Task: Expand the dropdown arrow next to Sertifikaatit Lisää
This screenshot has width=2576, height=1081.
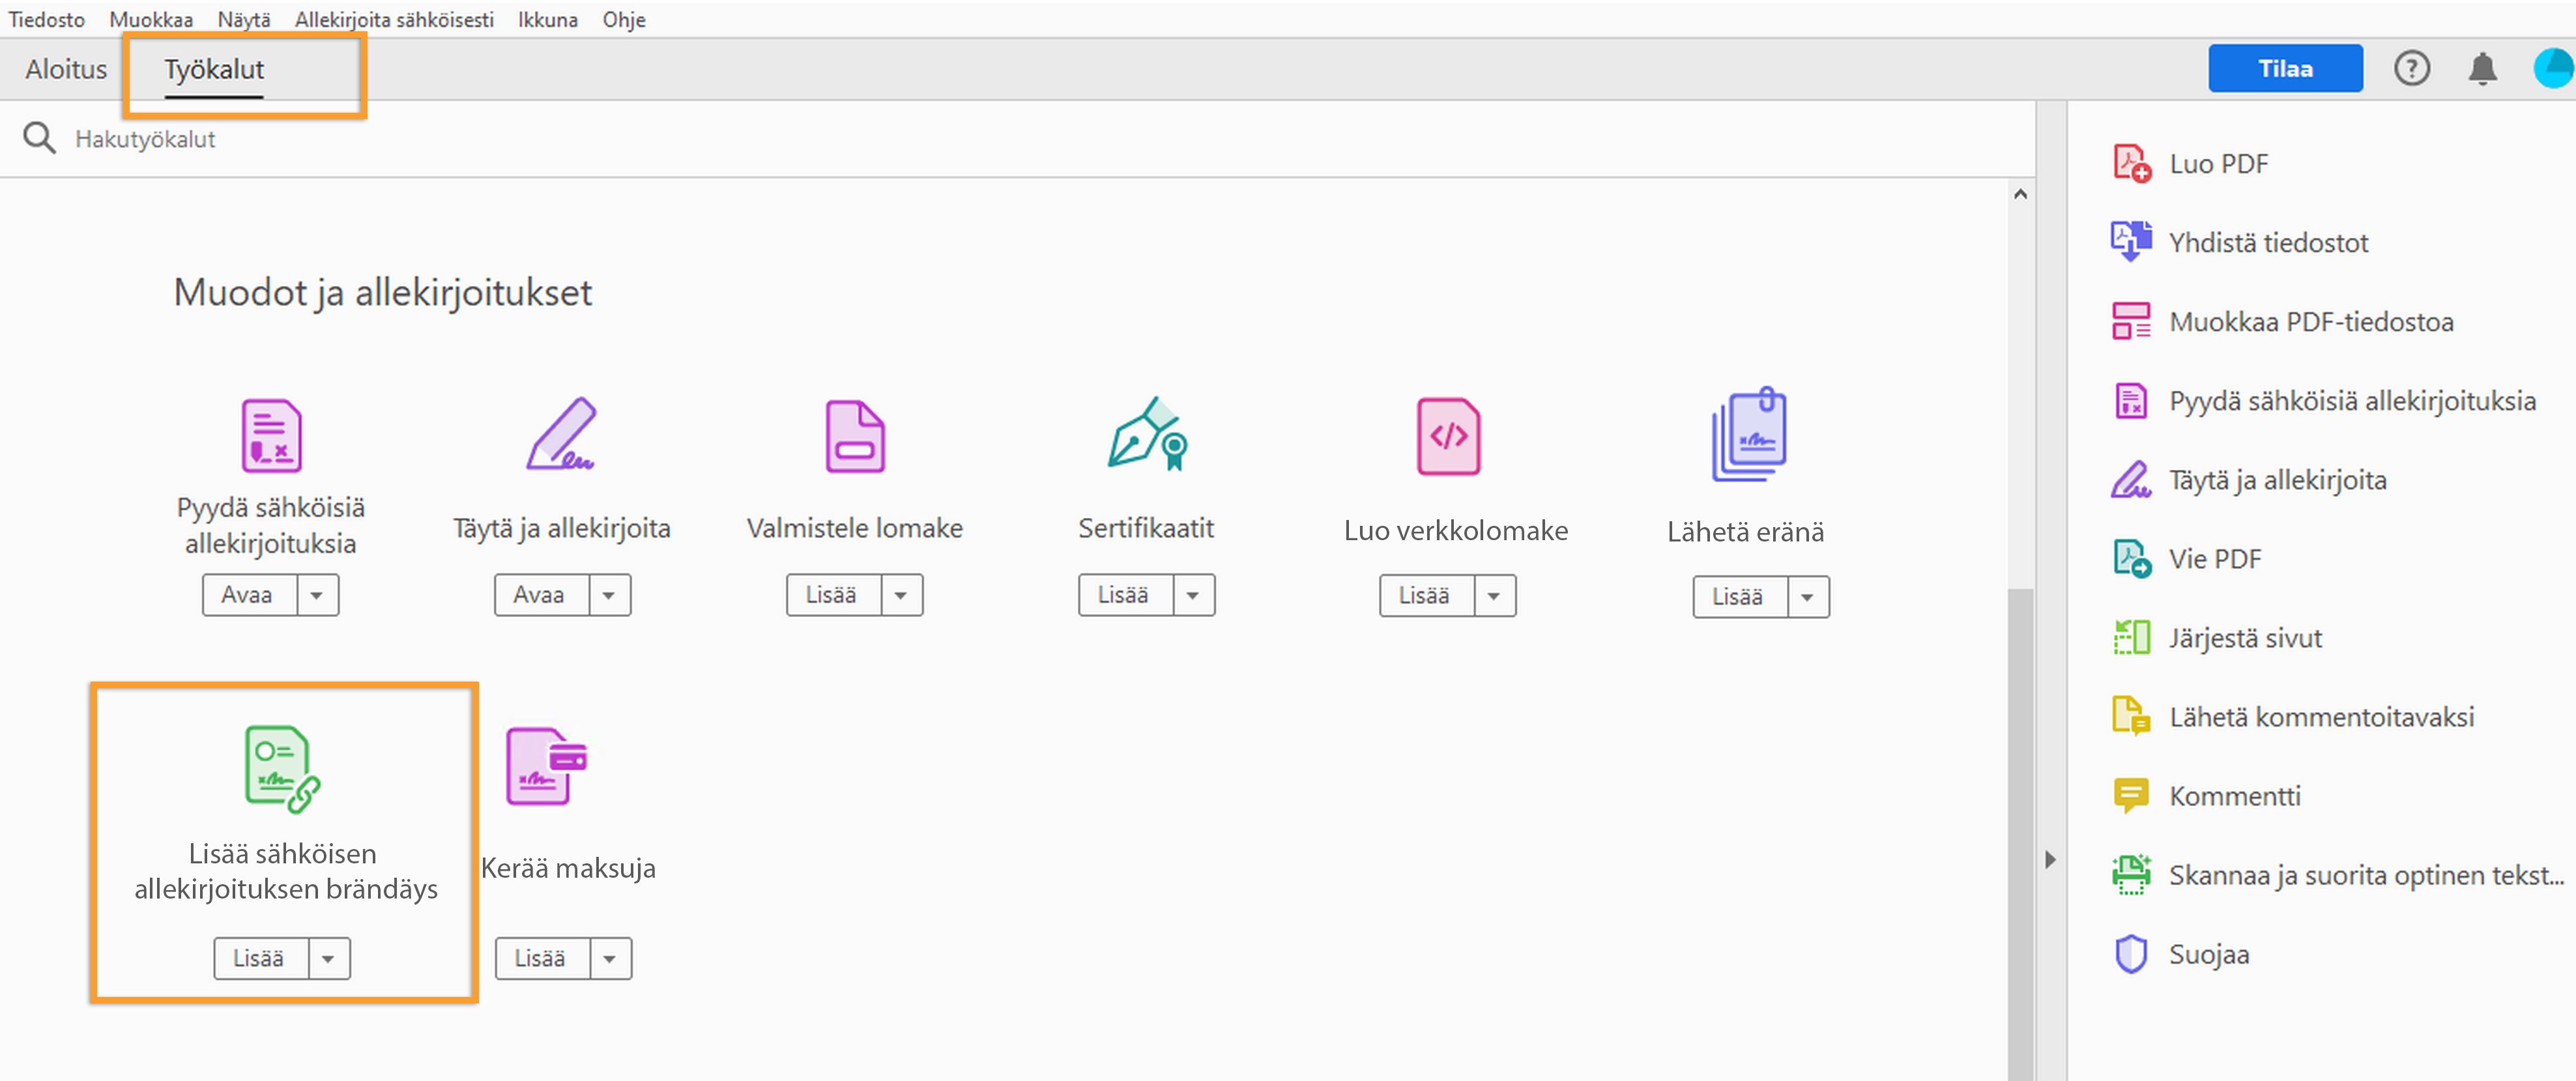Action: [x=1193, y=596]
